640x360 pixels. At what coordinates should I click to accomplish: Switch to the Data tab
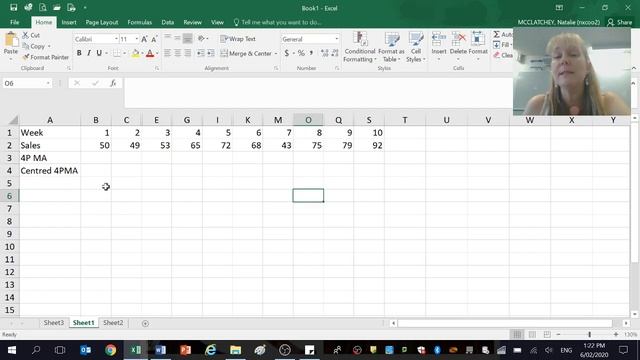[x=168, y=22]
